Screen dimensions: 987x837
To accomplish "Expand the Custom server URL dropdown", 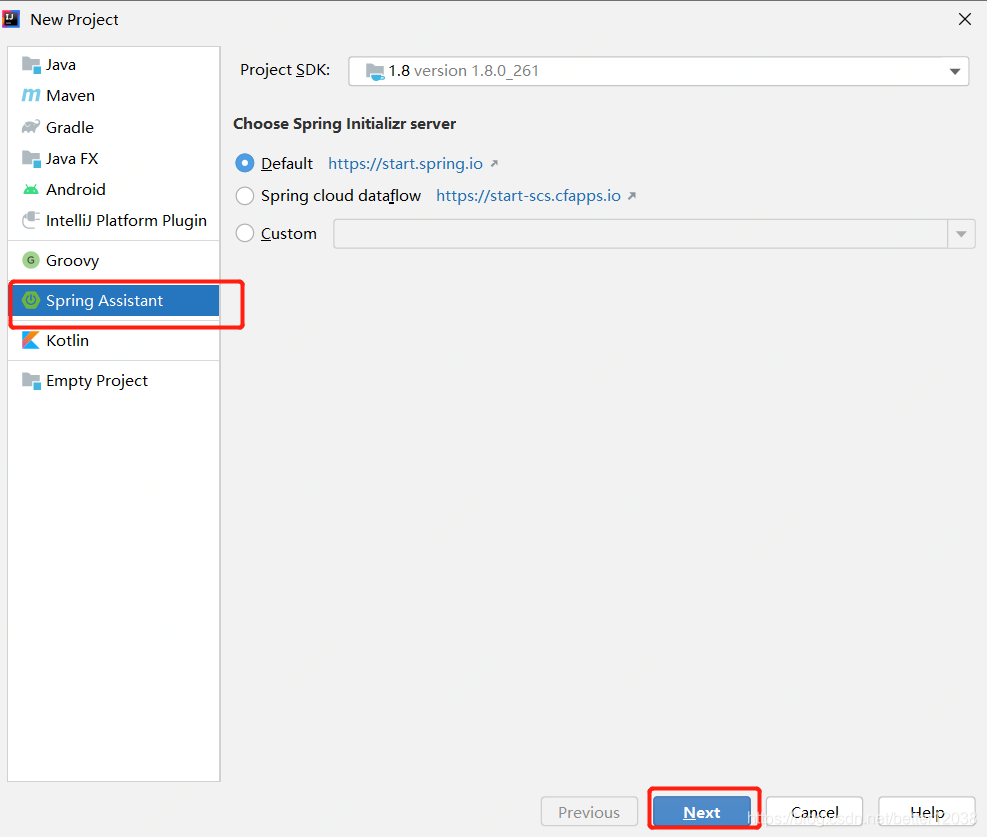I will click(960, 233).
